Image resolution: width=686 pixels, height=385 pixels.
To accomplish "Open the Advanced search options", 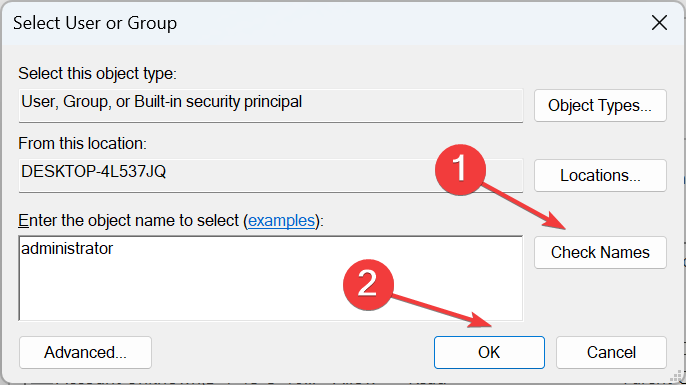I will click(85, 352).
